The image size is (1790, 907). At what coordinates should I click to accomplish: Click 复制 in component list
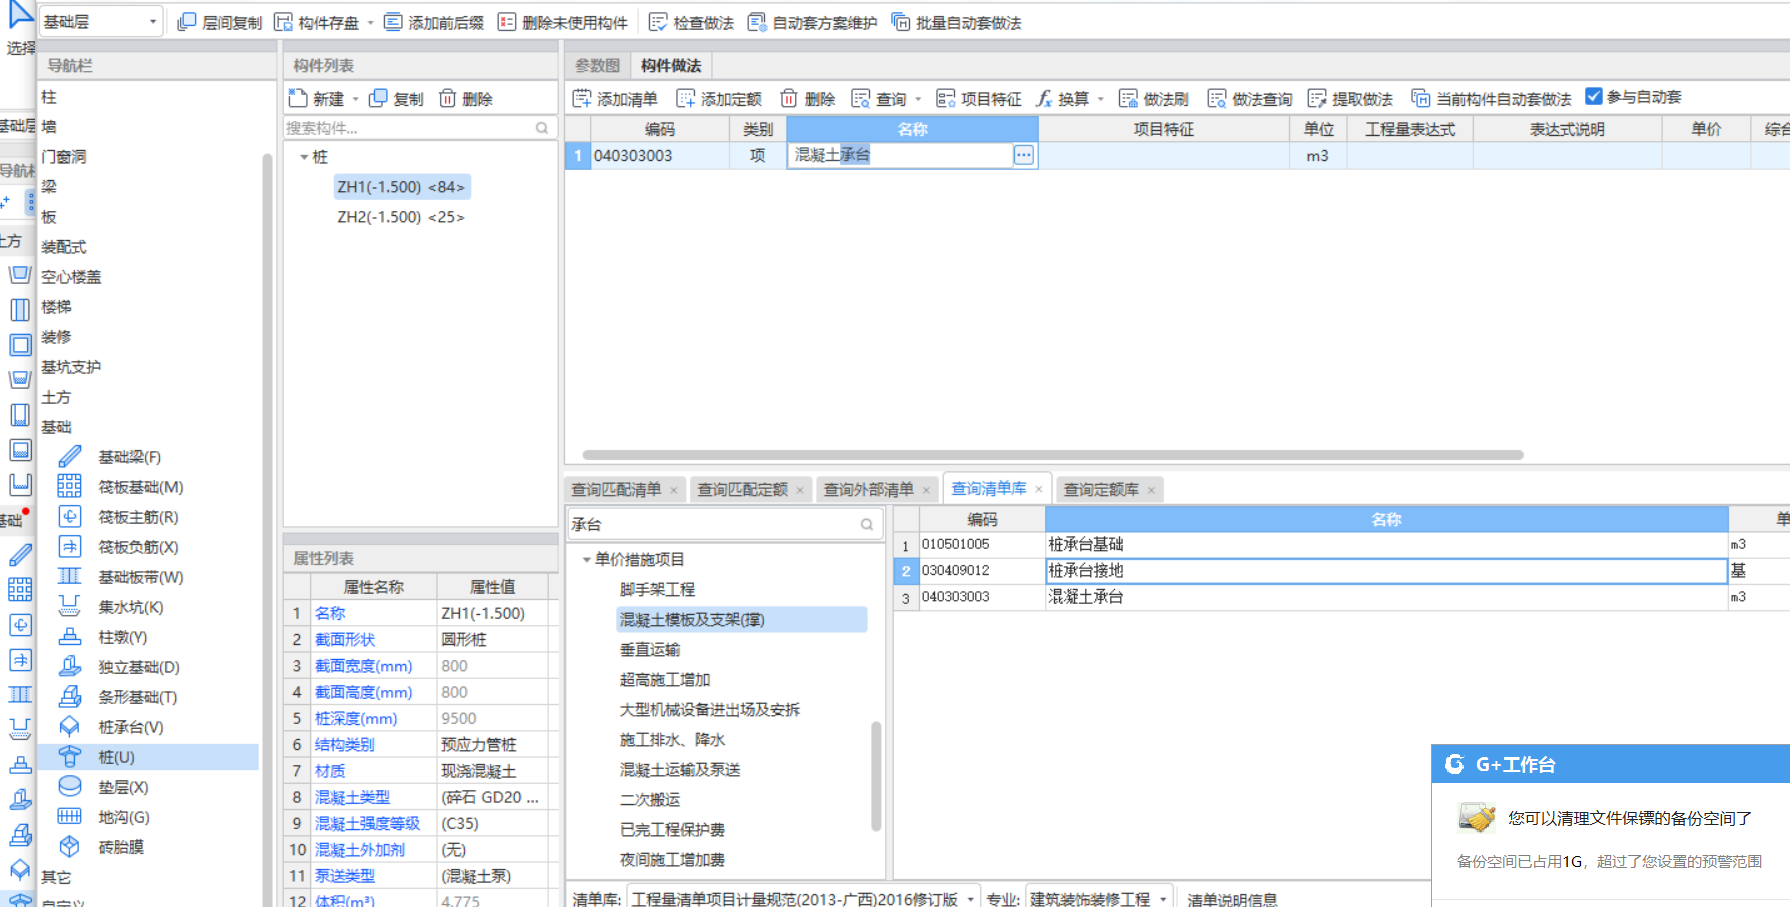[x=396, y=98]
